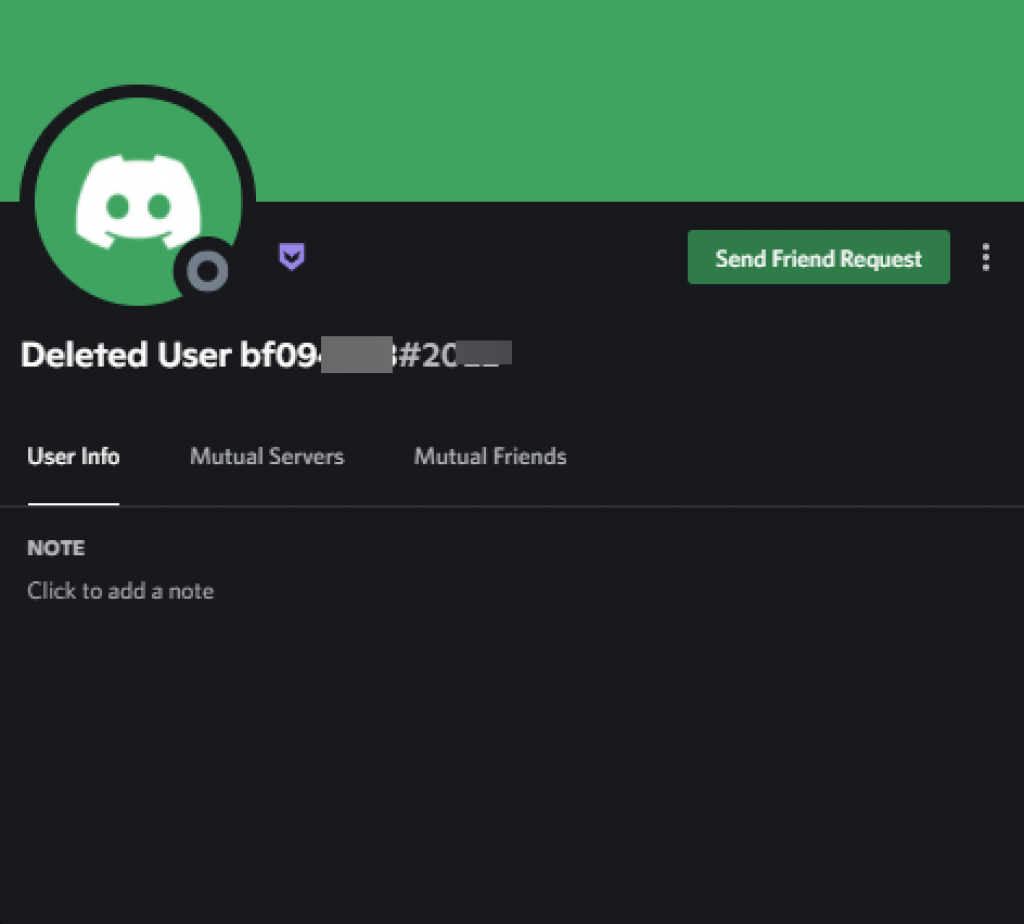This screenshot has height=924, width=1024.
Task: Click the white underline beneath User Info
Action: point(73,503)
